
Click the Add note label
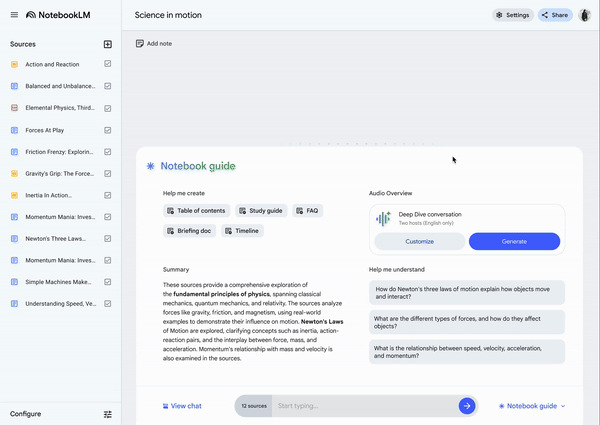tap(159, 44)
